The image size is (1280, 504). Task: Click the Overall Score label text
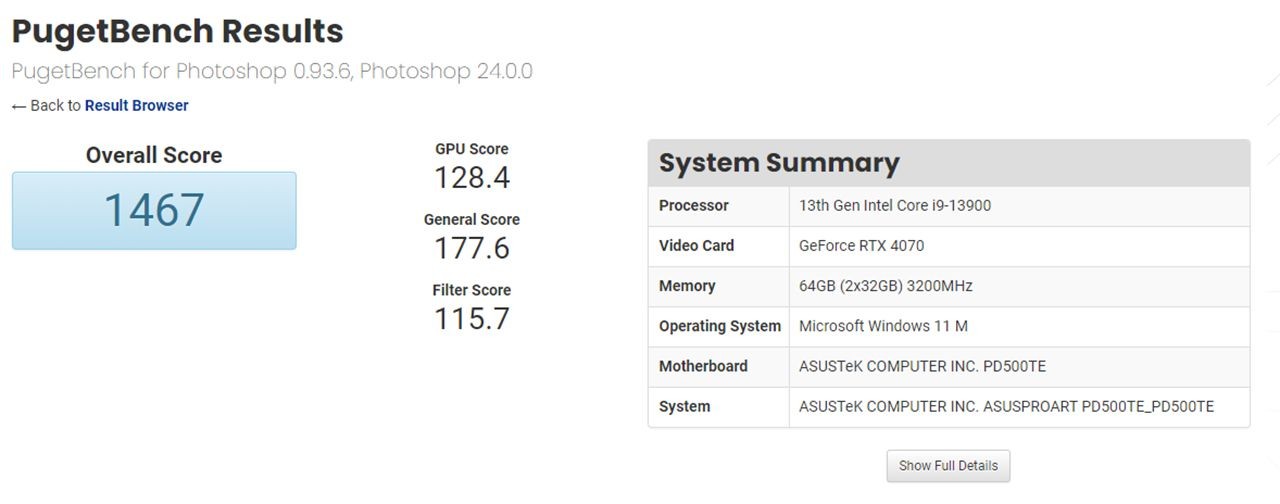pos(154,155)
